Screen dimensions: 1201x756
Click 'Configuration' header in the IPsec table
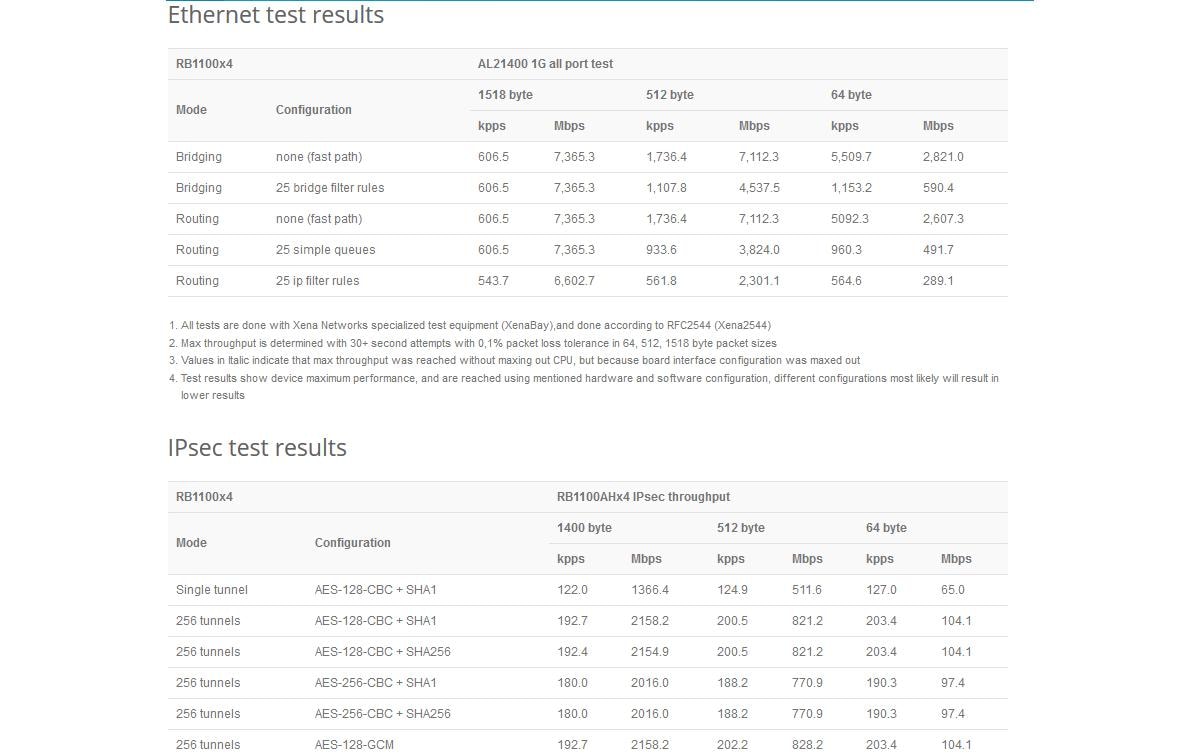(352, 543)
